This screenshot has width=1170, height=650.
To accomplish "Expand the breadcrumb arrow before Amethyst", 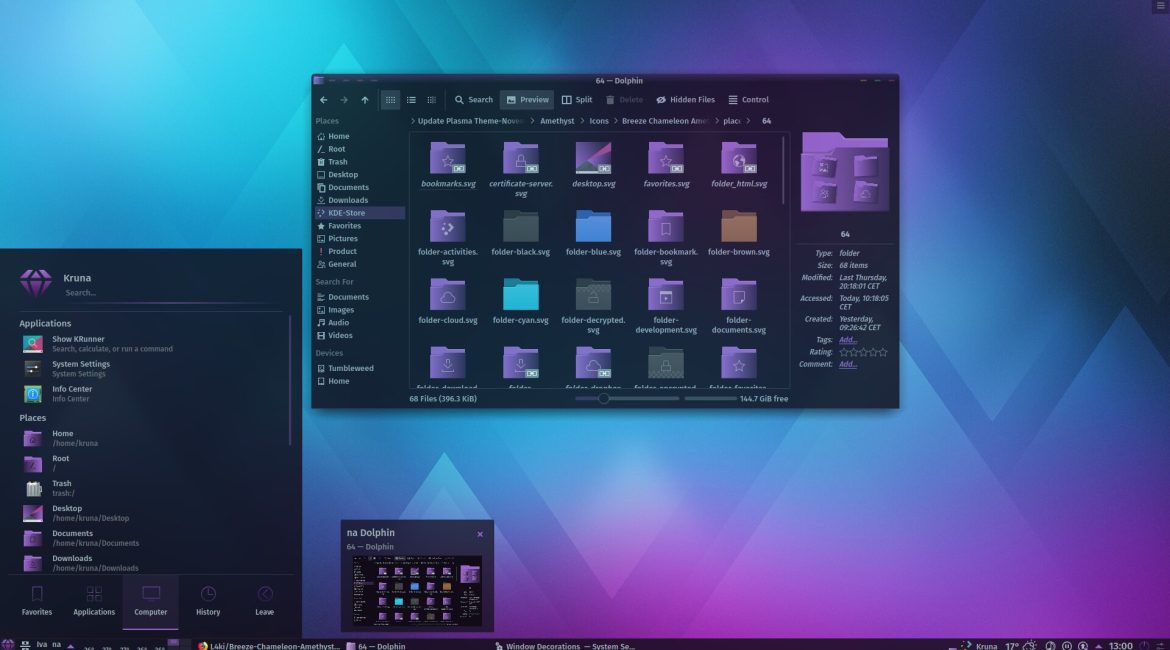I will click(x=531, y=121).
